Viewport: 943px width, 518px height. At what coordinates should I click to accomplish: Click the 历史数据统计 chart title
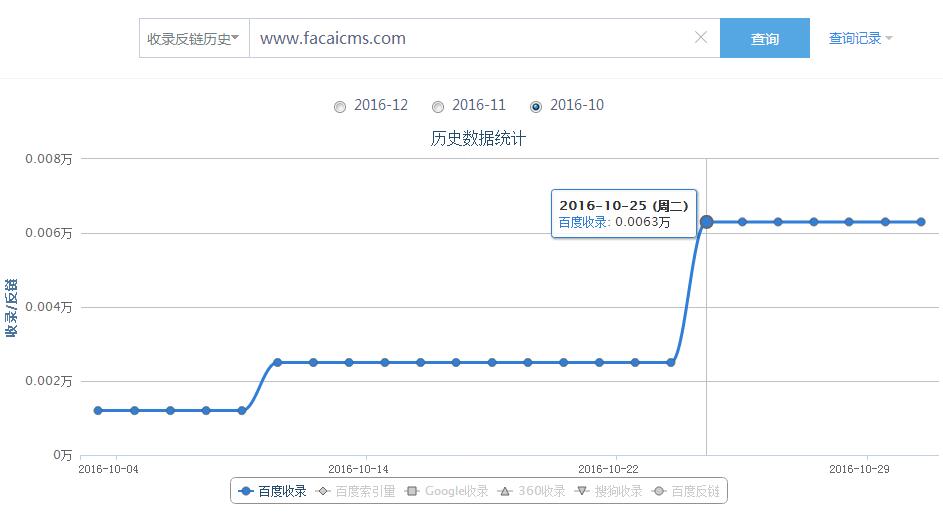[x=478, y=139]
